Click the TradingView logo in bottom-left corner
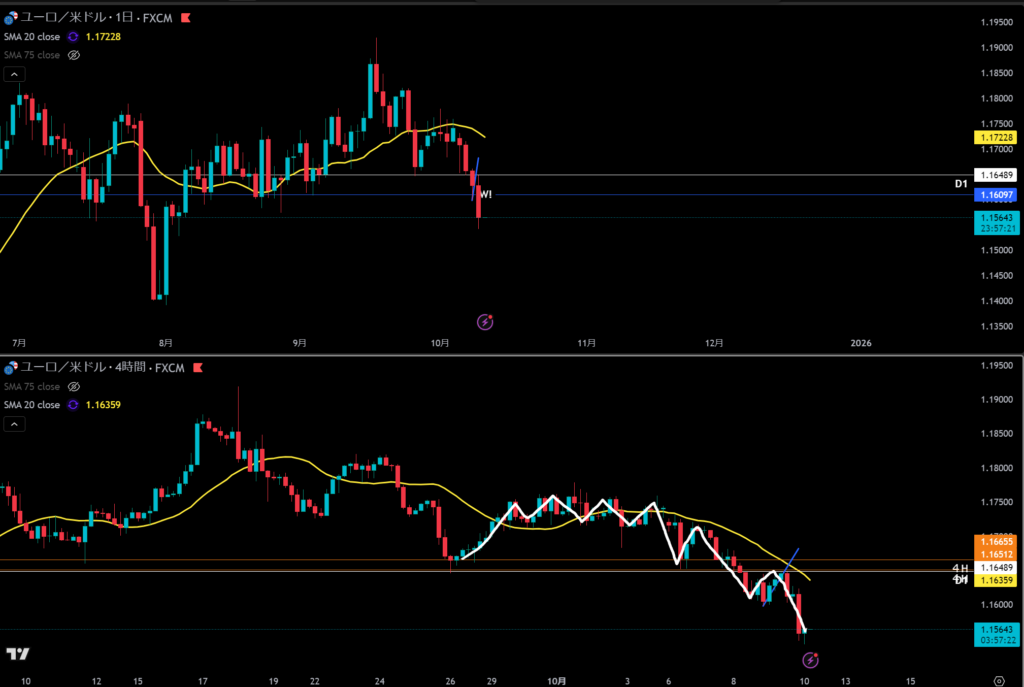This screenshot has width=1024, height=687. (x=17, y=653)
